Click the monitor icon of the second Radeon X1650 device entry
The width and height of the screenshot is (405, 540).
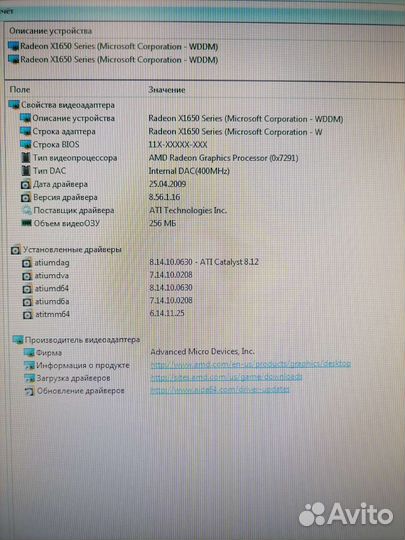coord(14,59)
